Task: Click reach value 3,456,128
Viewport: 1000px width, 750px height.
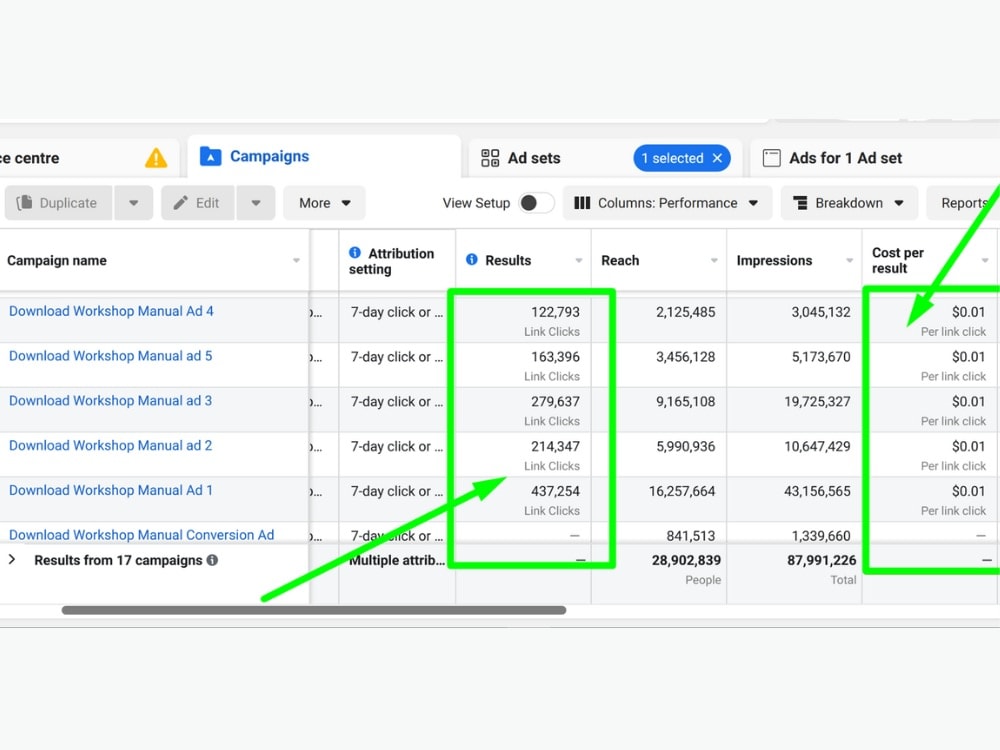Action: tap(686, 357)
